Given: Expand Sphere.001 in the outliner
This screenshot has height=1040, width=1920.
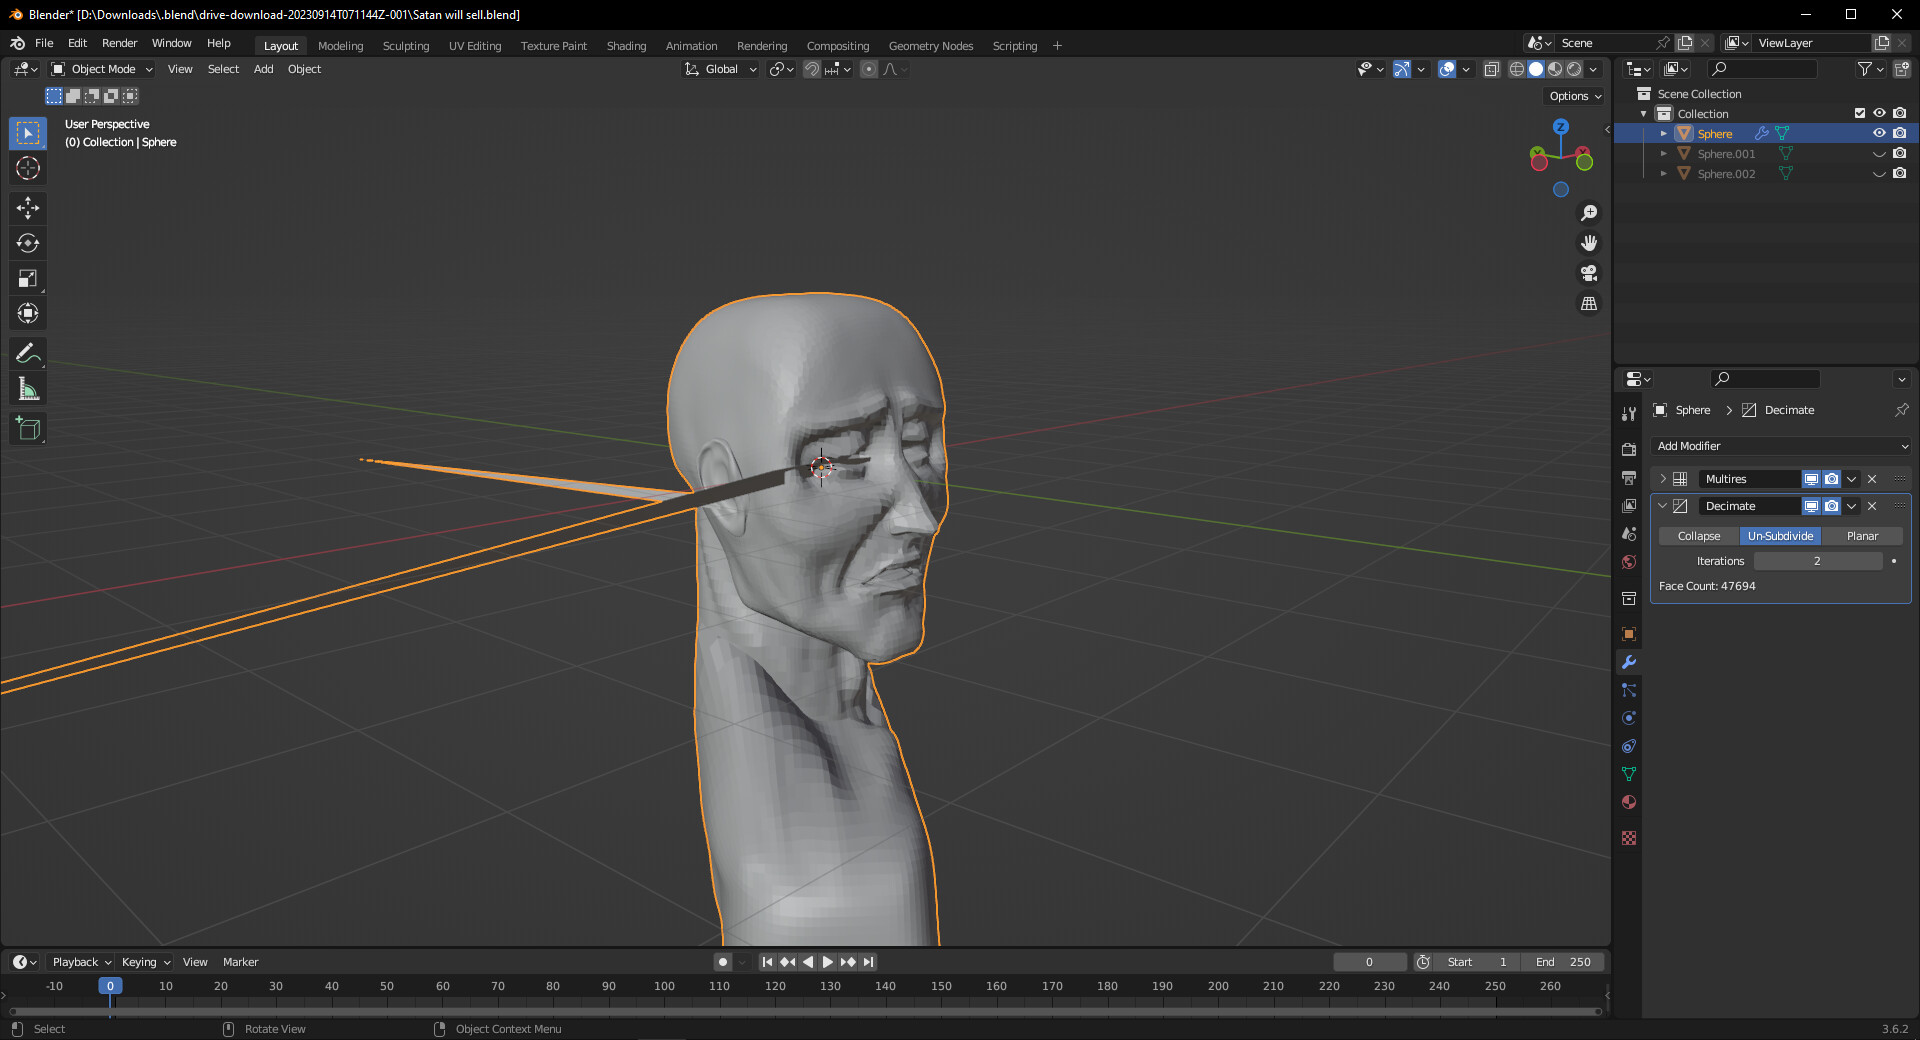Looking at the screenshot, I should pos(1663,153).
